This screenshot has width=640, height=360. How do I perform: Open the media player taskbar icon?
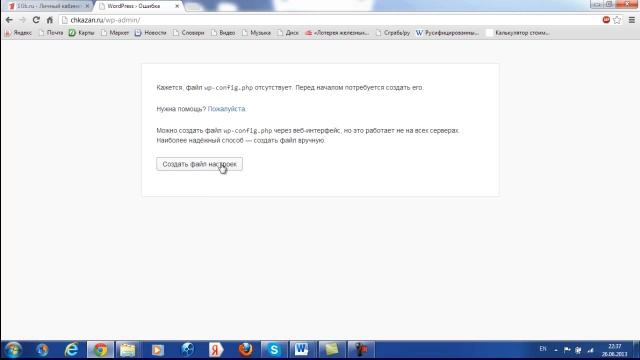158,350
